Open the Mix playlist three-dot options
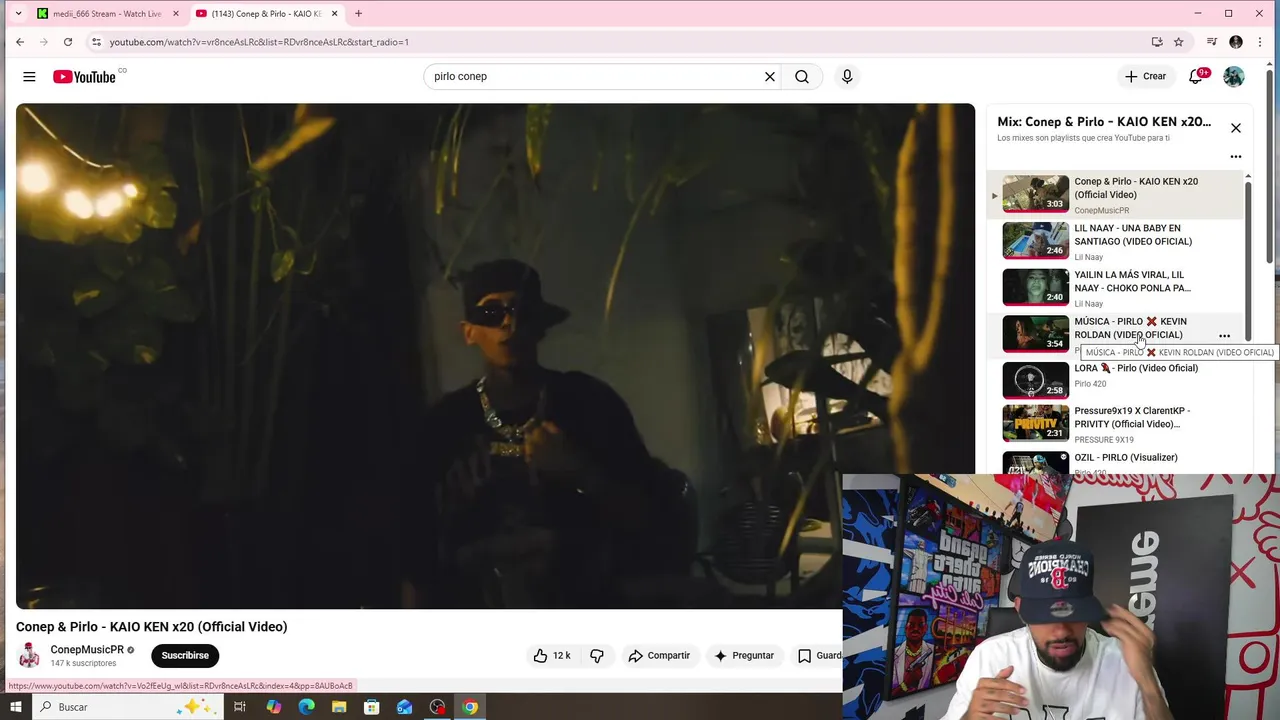Image resolution: width=1280 pixels, height=720 pixels. (x=1236, y=157)
